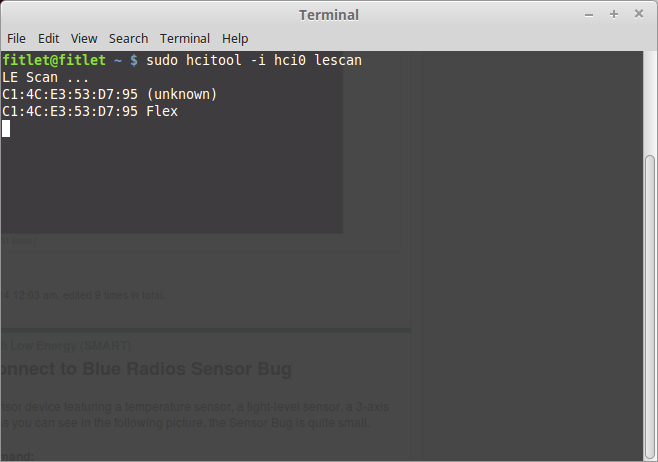Open the Terminal menu
658x462 pixels.
coord(185,39)
